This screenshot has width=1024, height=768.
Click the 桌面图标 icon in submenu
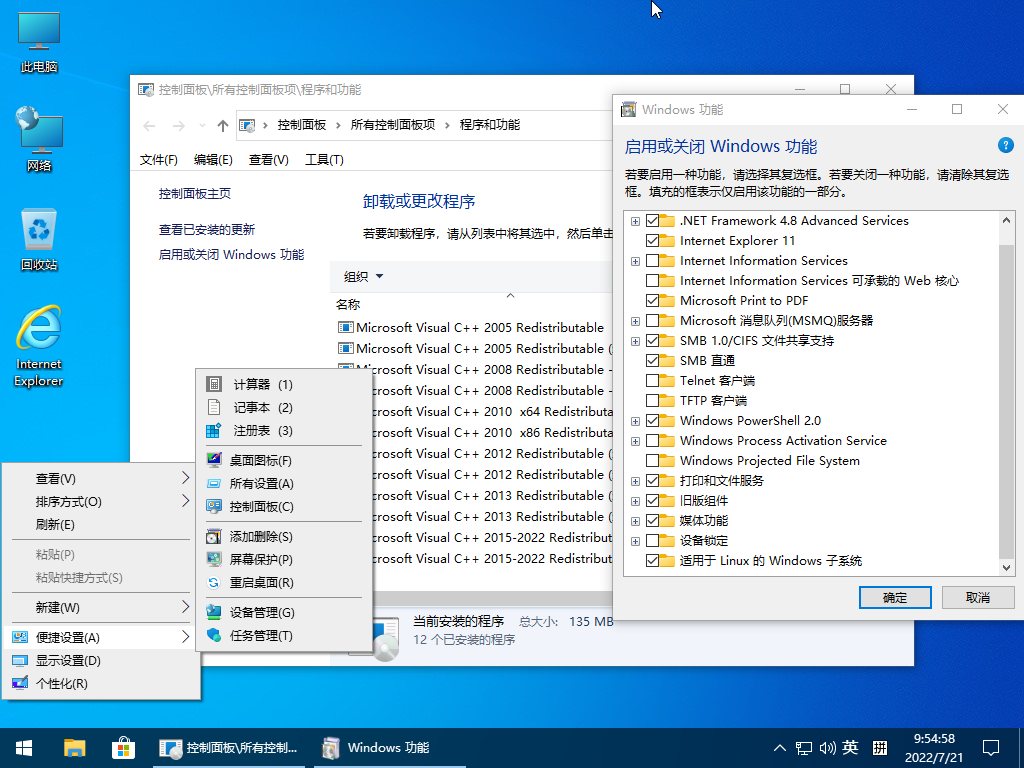click(214, 460)
